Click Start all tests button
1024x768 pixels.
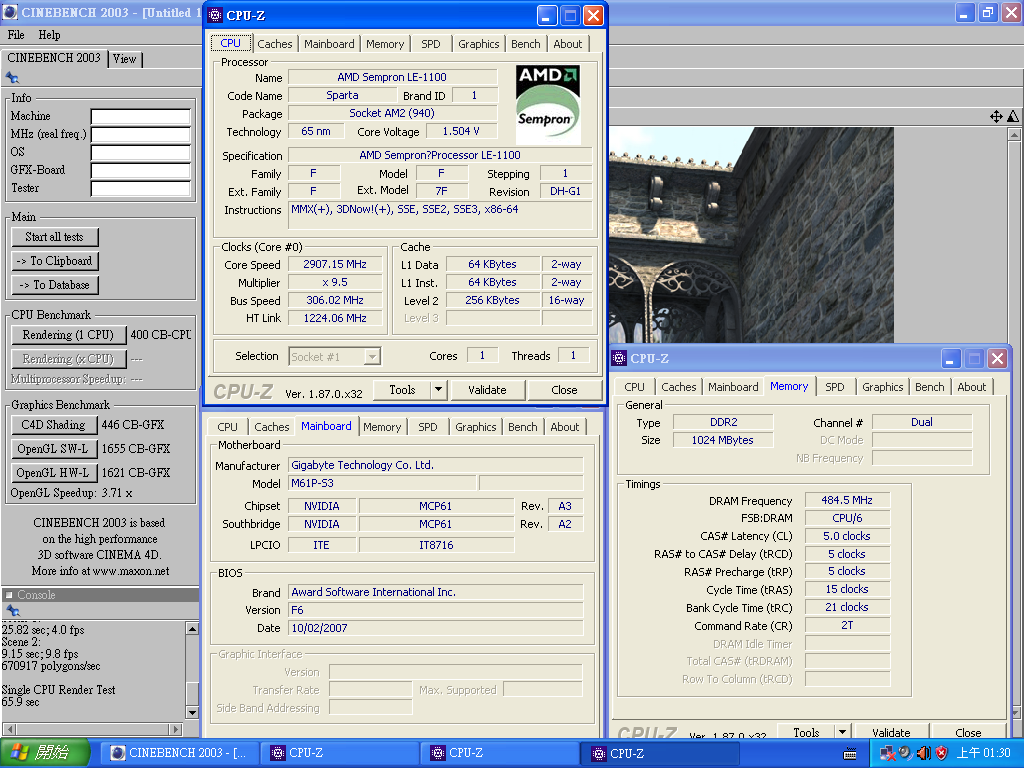pyautogui.click(x=54, y=237)
